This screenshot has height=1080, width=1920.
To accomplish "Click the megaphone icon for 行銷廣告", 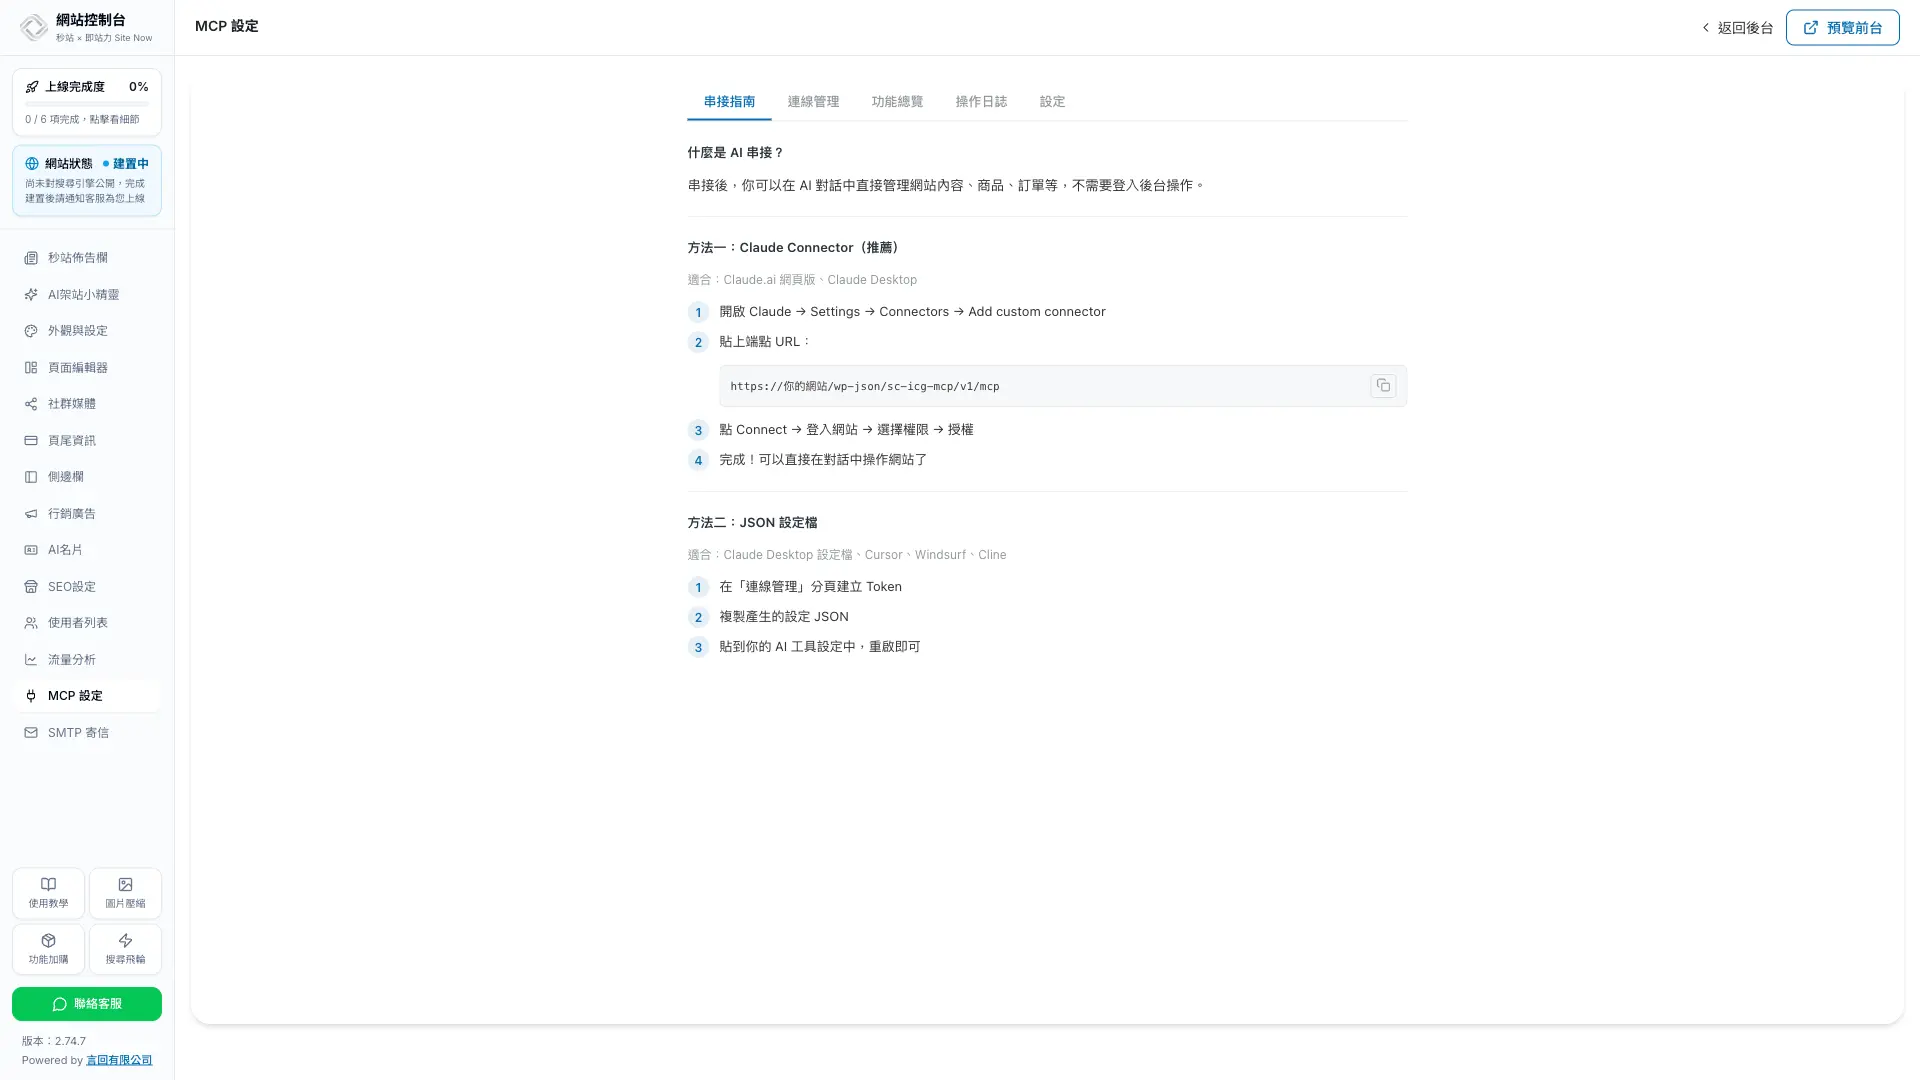I will 31,514.
